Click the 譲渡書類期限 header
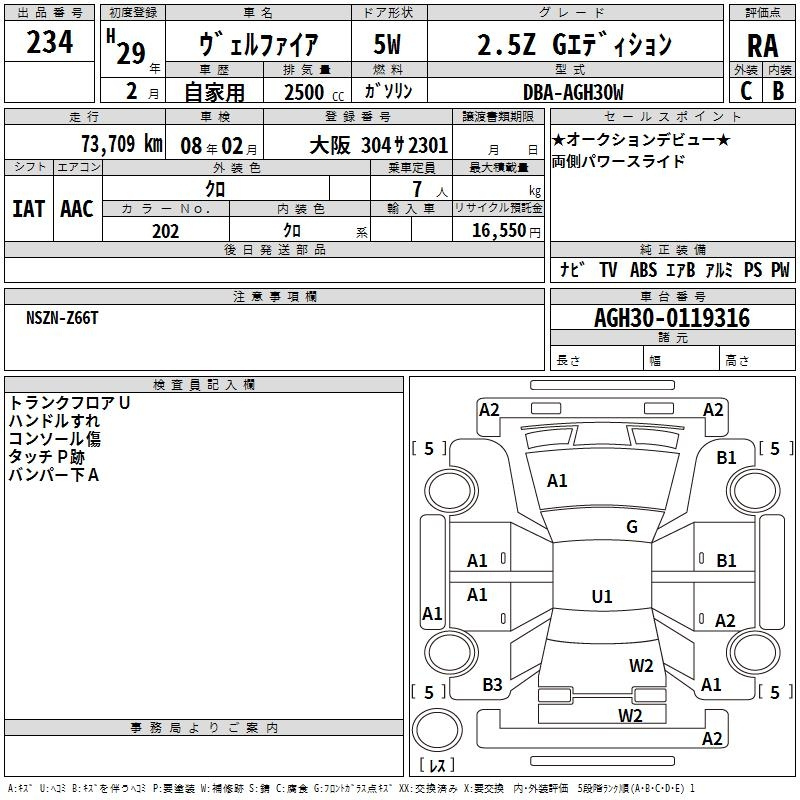The image size is (800, 800). click(498, 116)
